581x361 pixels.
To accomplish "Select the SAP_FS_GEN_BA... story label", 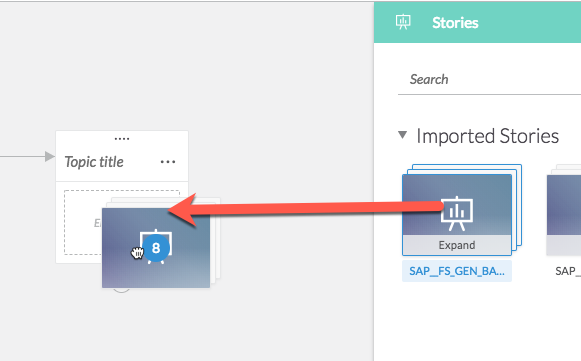I will (457, 271).
